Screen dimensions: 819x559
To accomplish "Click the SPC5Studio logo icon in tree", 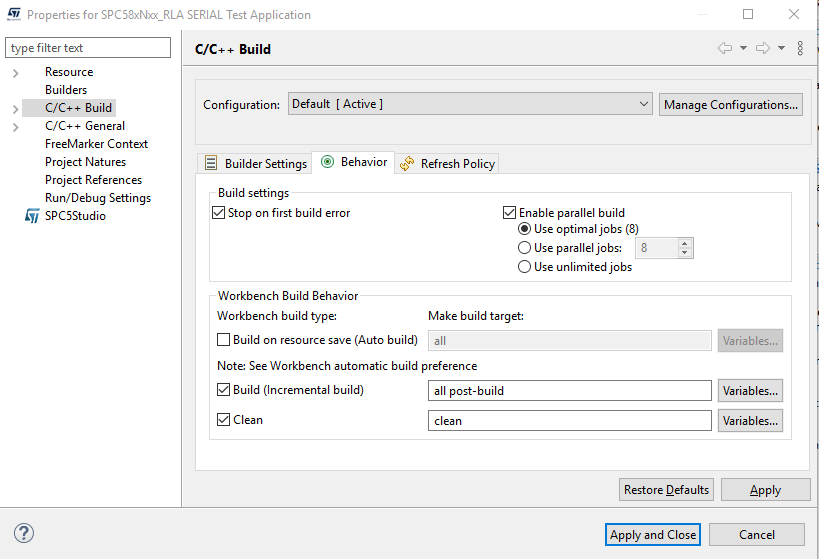I will 32,215.
